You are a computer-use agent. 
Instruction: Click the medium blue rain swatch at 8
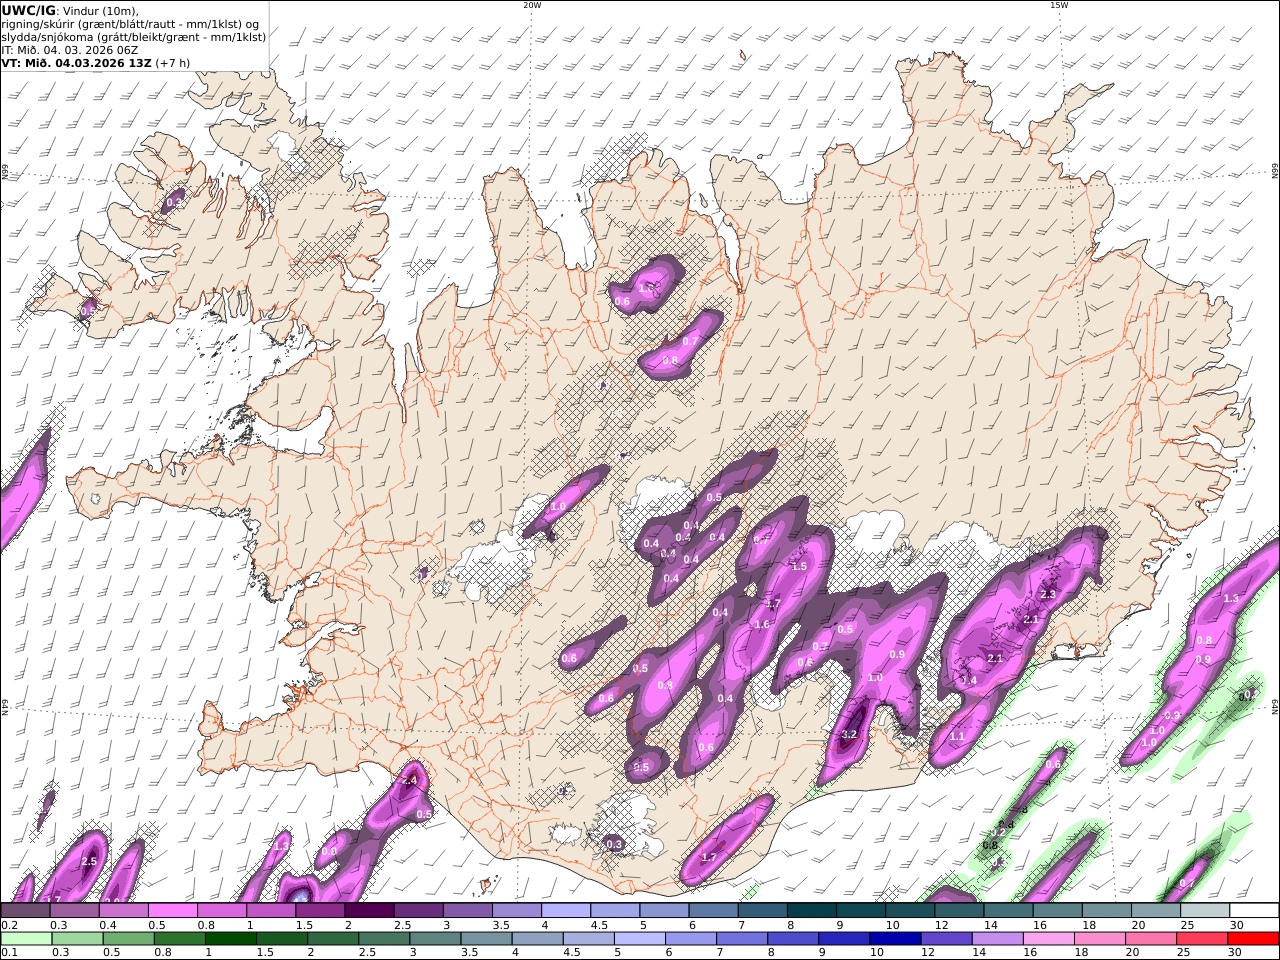[792, 938]
